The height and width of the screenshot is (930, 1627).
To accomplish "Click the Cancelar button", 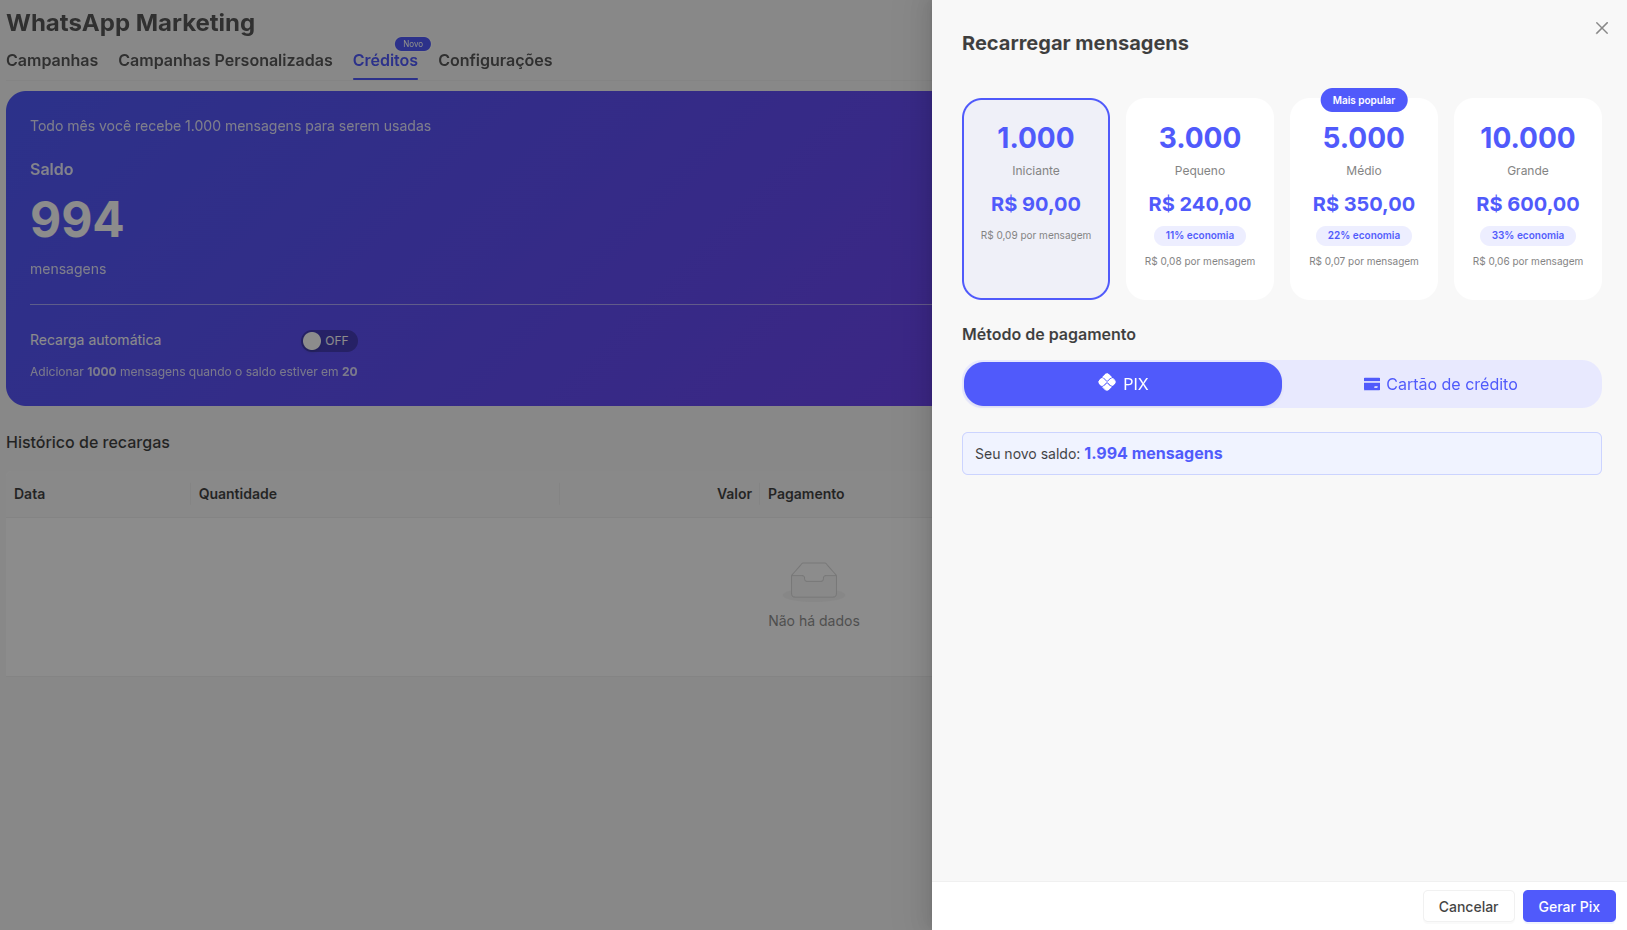I will (1467, 906).
